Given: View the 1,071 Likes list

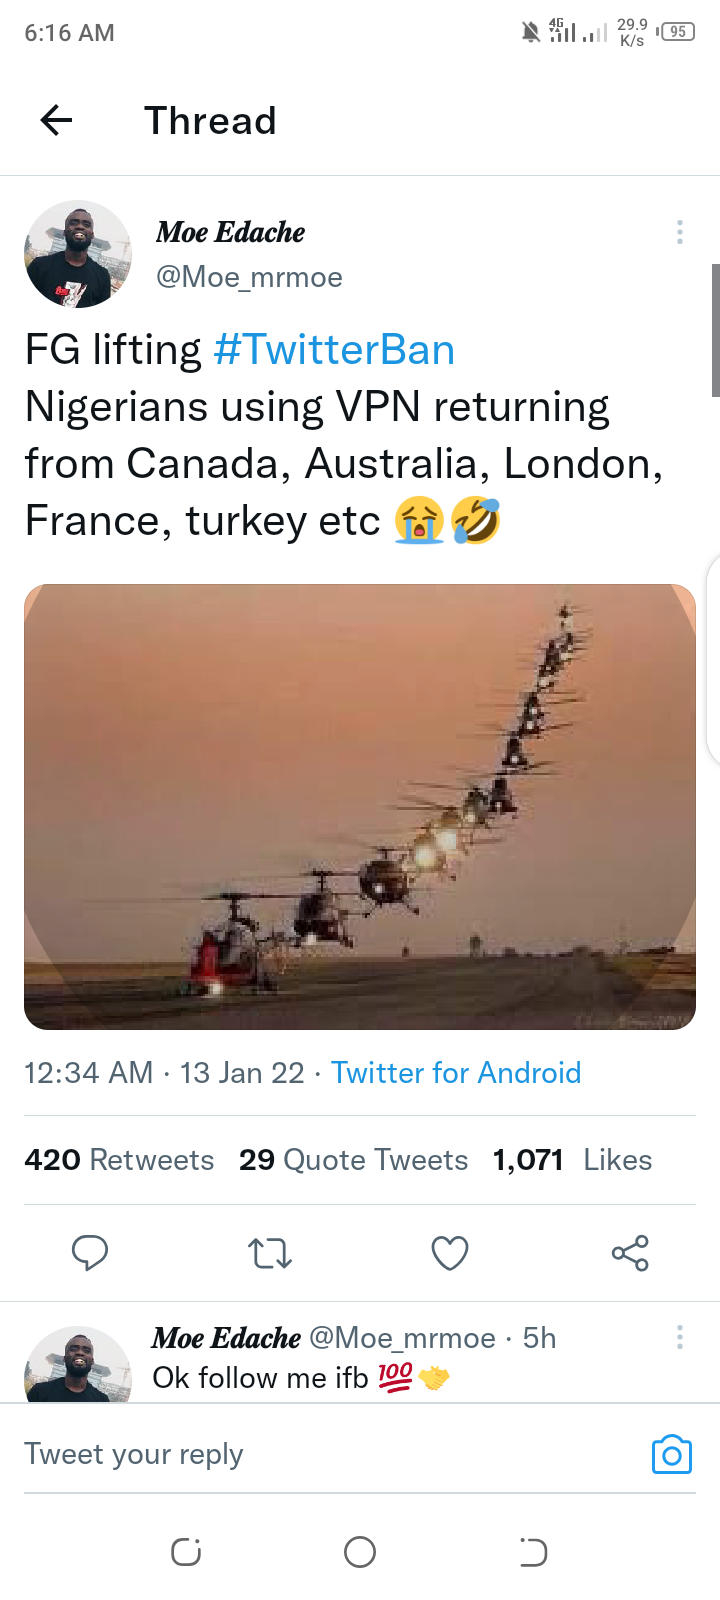Looking at the screenshot, I should [572, 1160].
